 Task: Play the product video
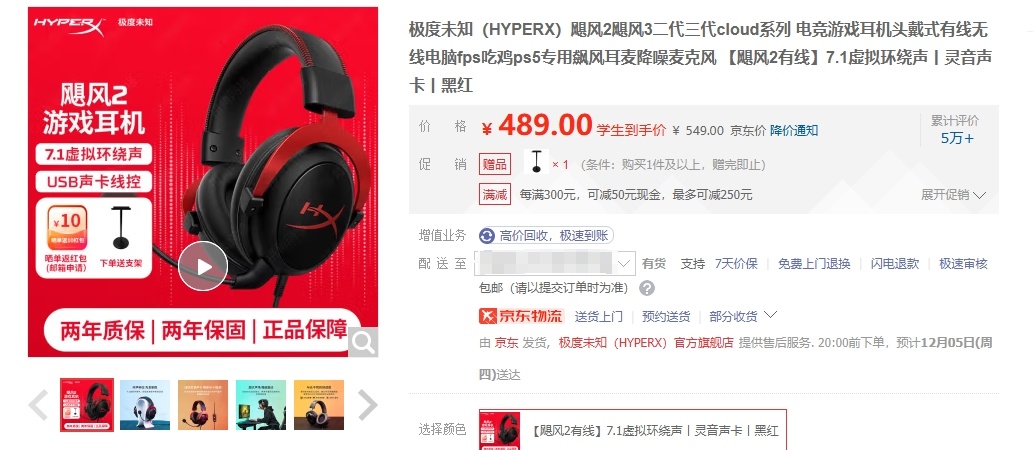(203, 266)
